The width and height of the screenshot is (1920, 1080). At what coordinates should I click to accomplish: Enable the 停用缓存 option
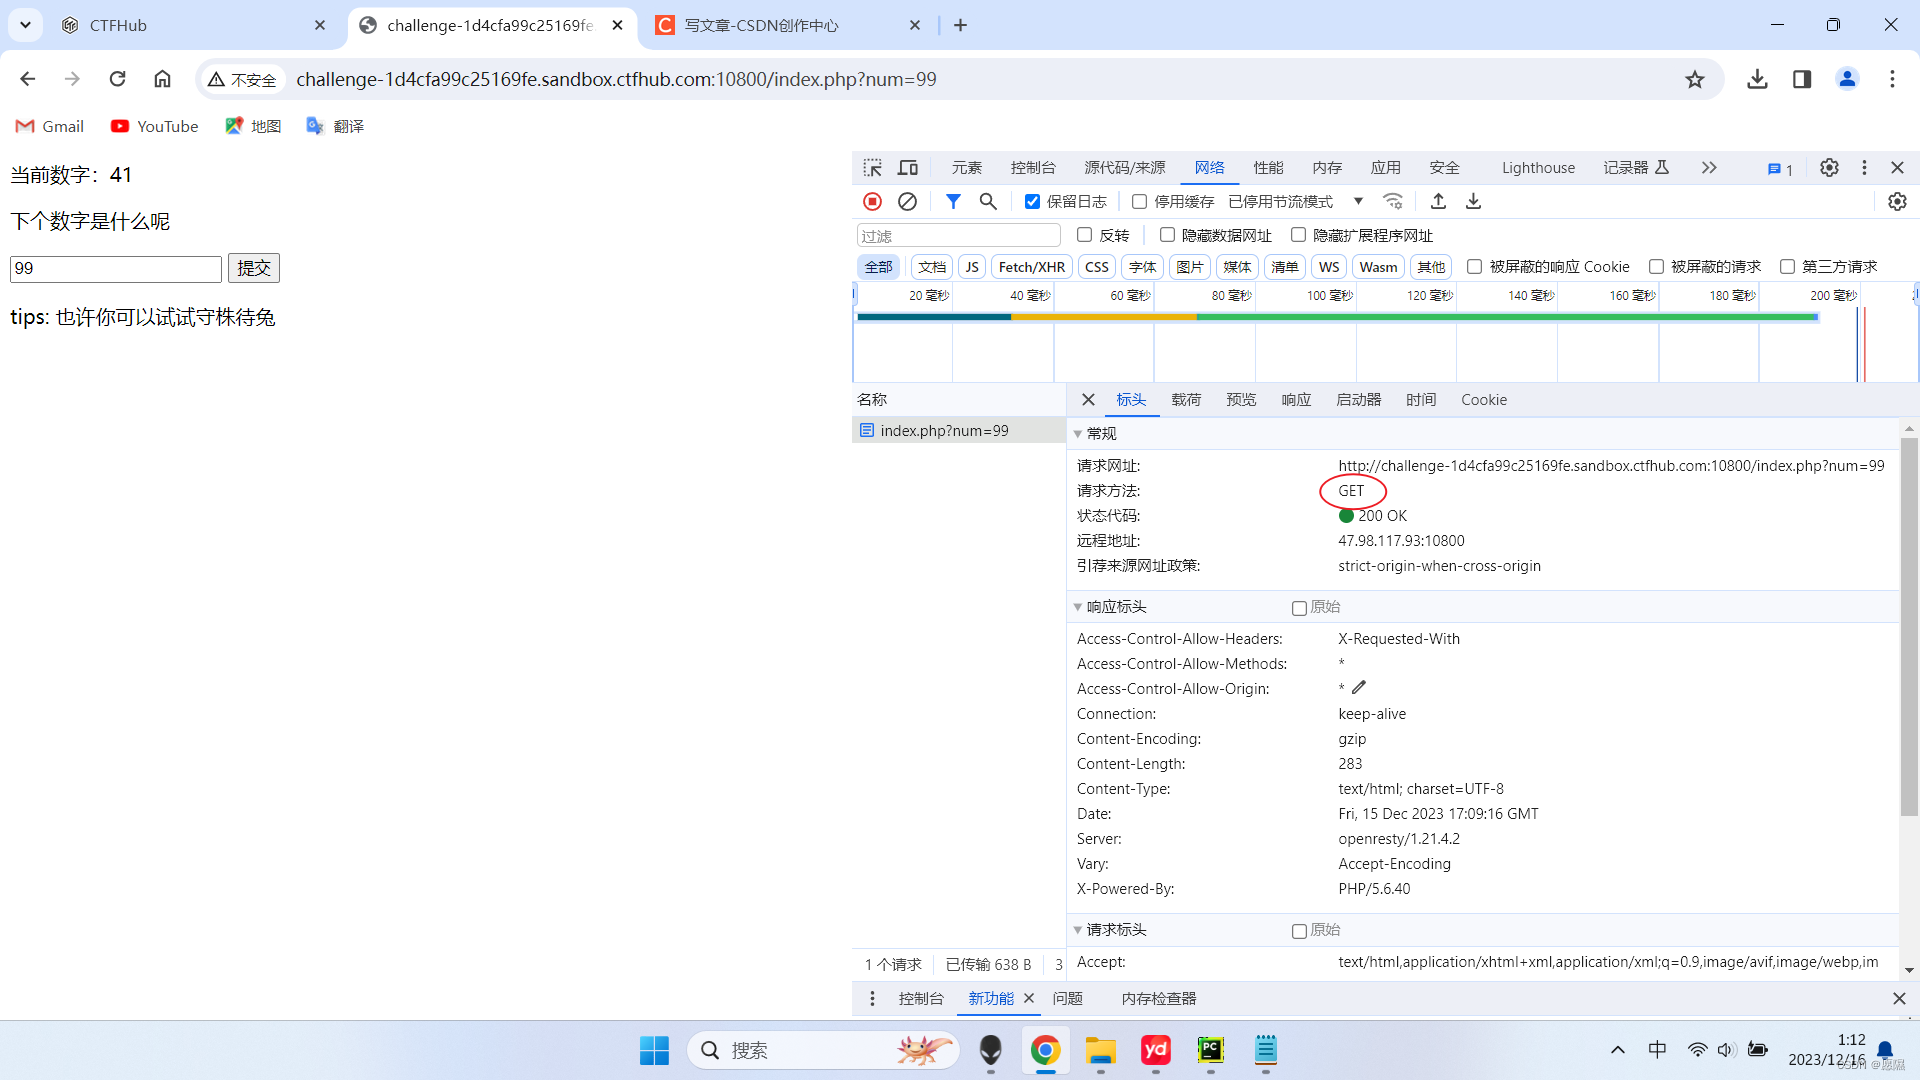point(1139,201)
